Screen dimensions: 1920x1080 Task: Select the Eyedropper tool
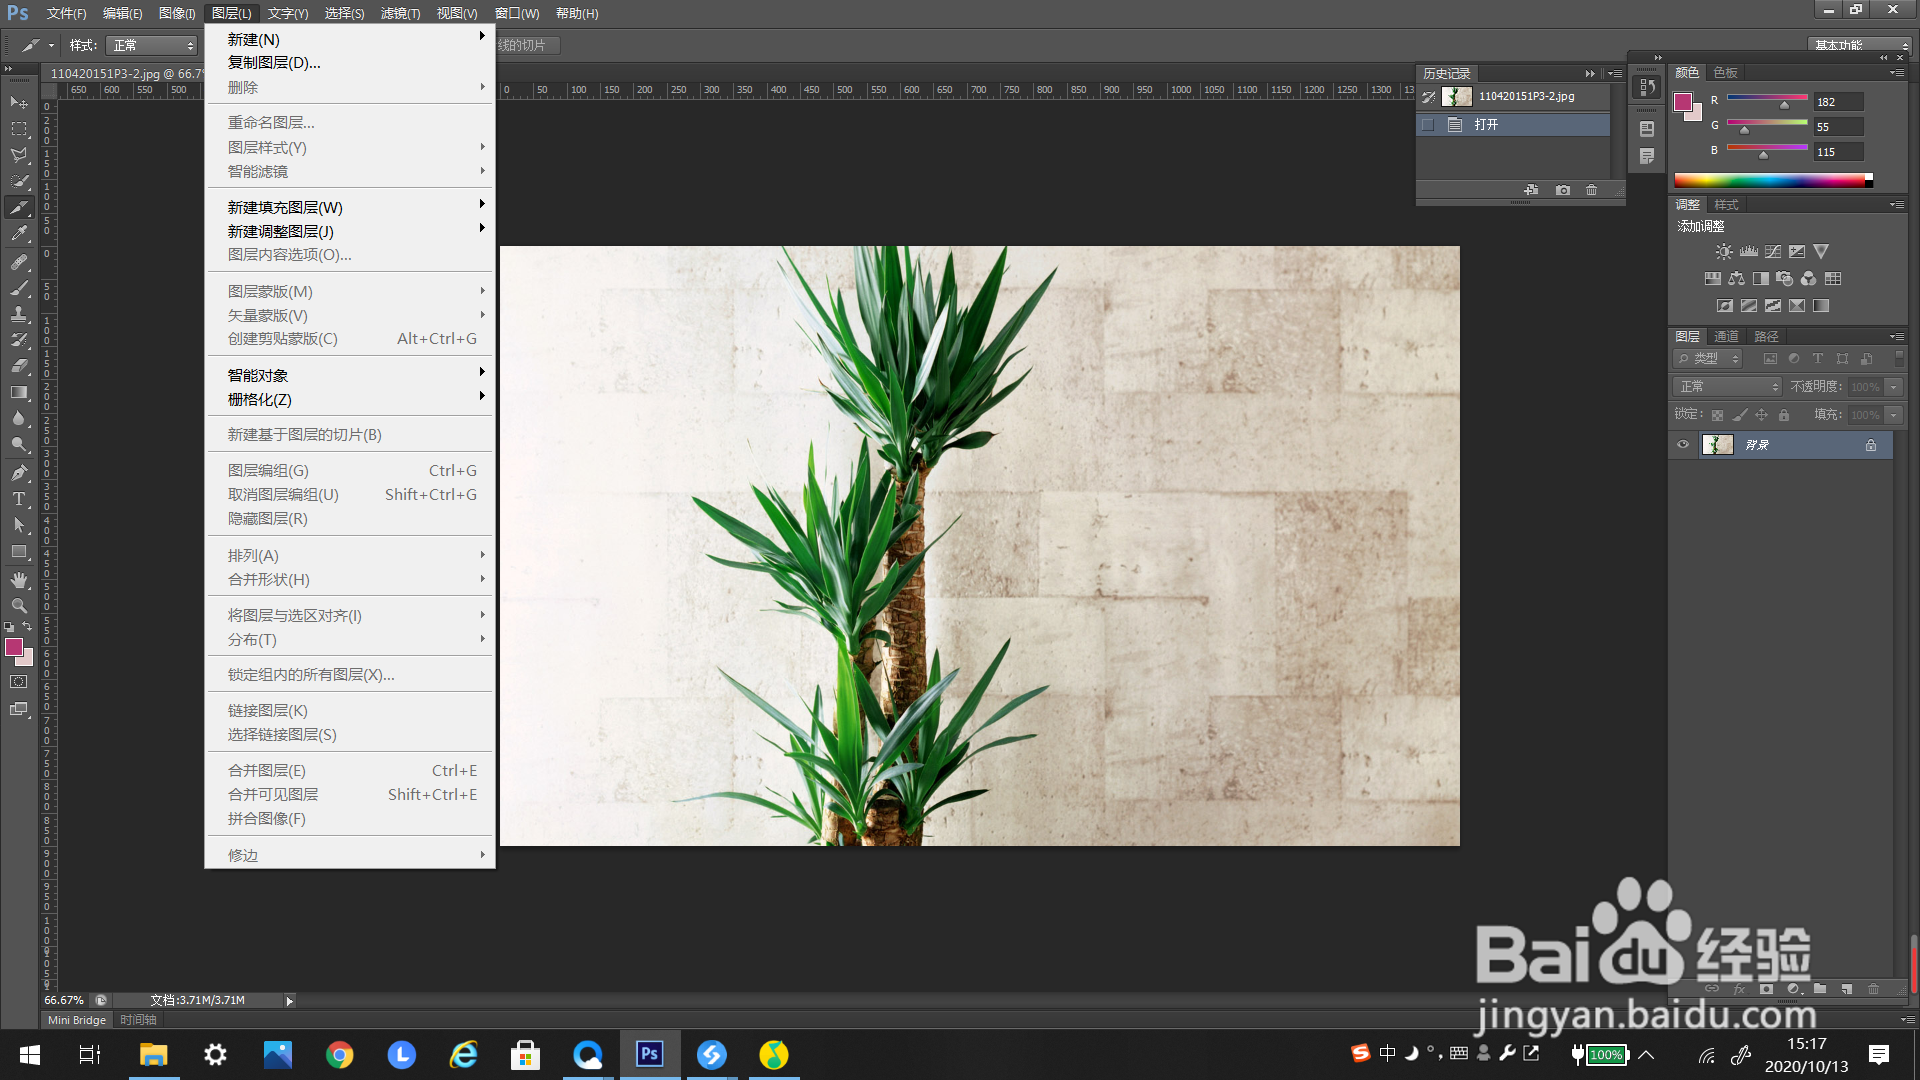tap(19, 234)
